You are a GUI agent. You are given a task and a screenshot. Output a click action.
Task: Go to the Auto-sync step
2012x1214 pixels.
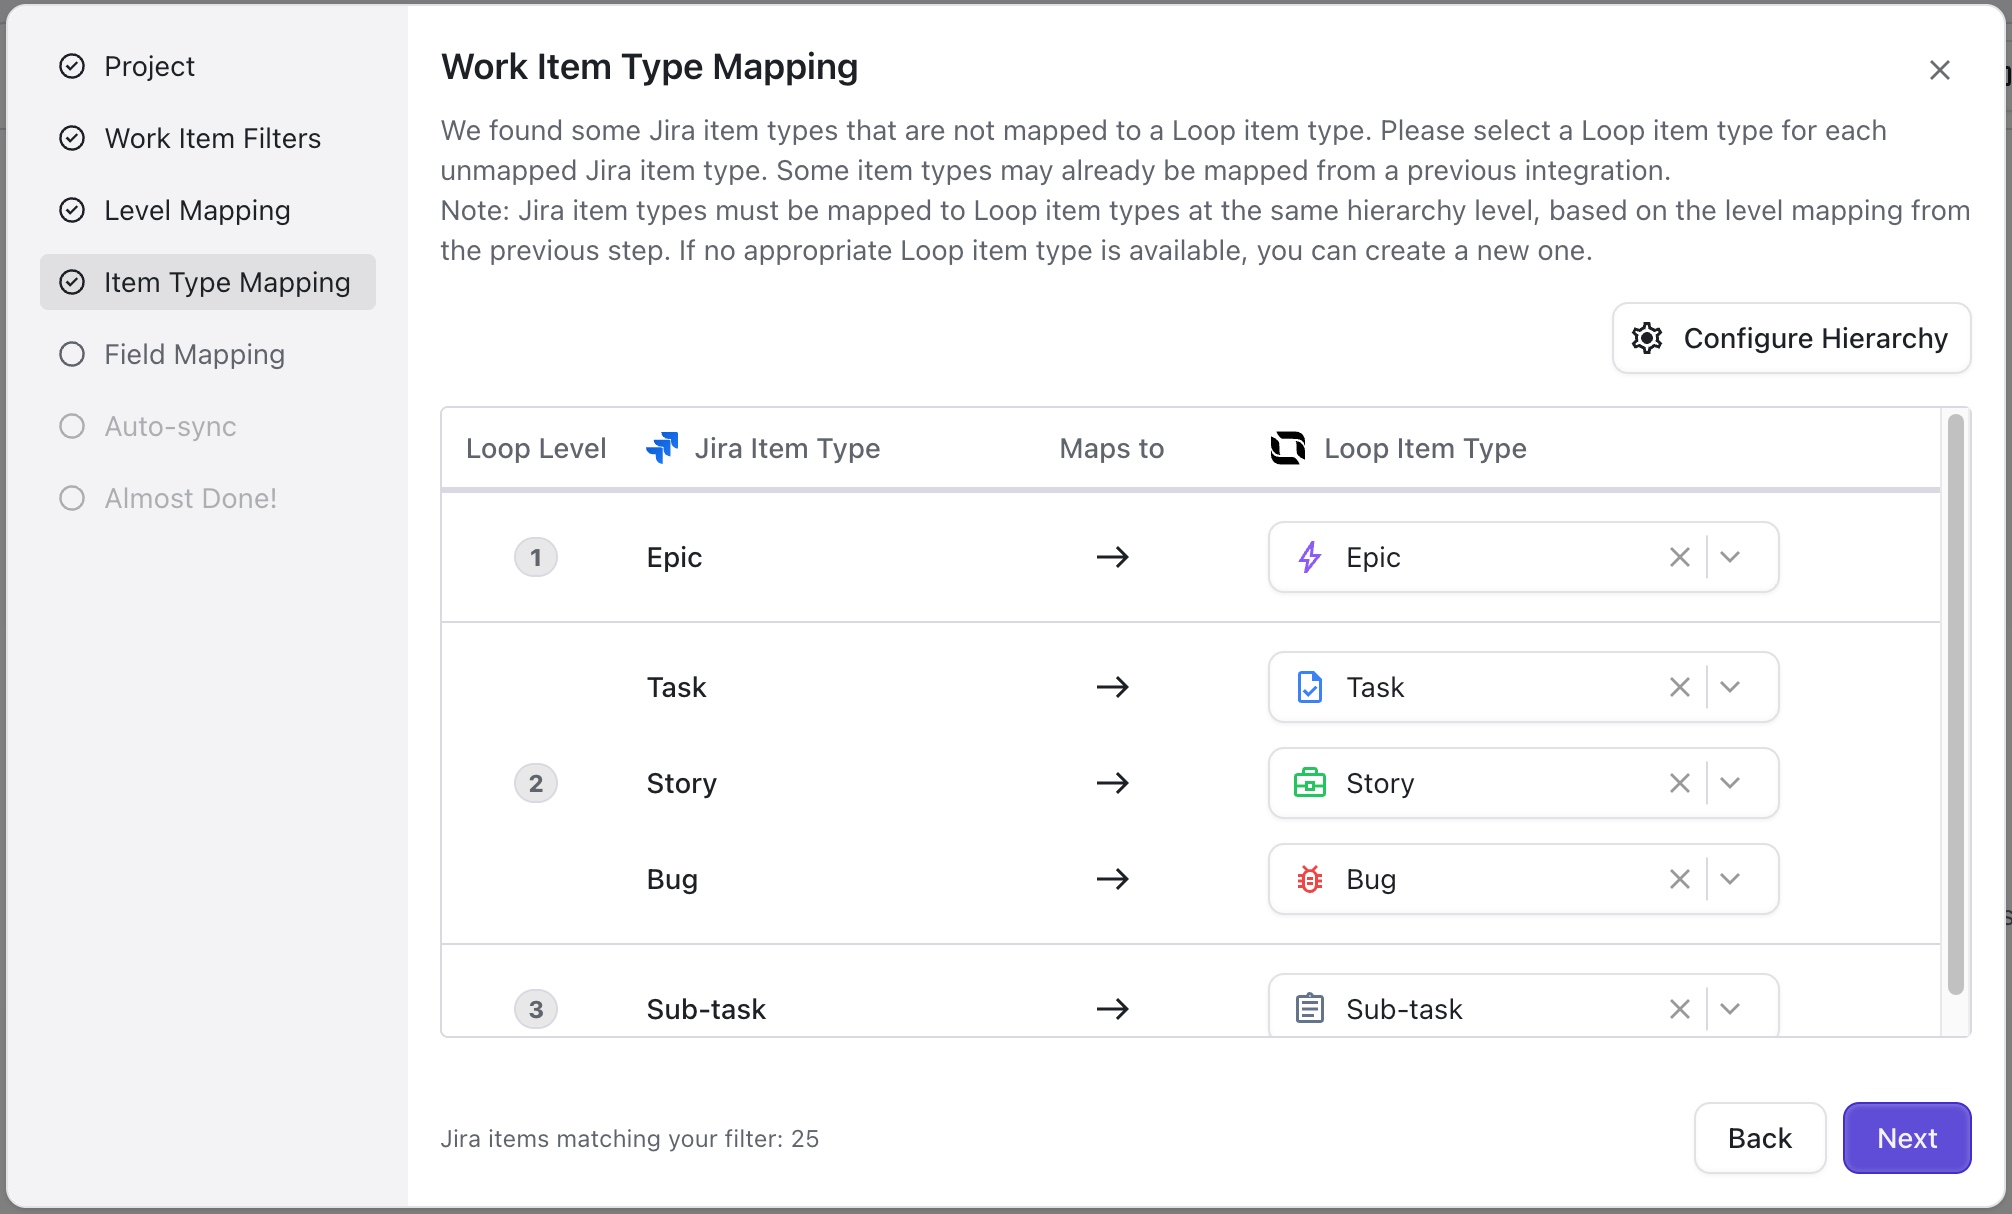[208, 426]
